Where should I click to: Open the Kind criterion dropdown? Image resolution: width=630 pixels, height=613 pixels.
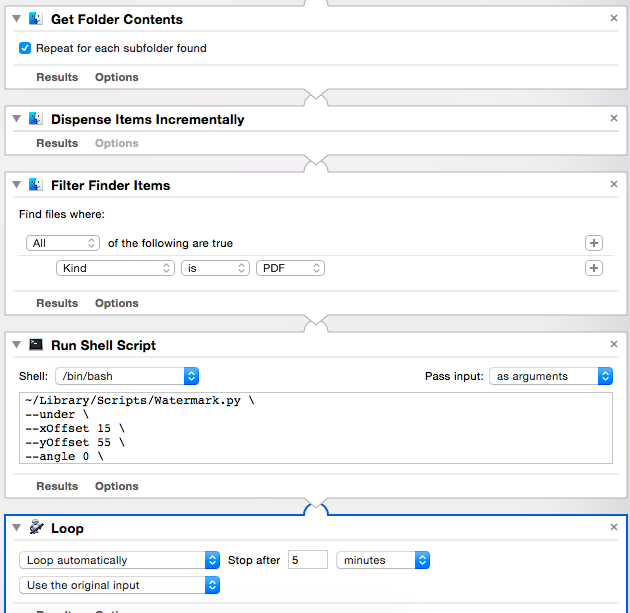pos(116,268)
